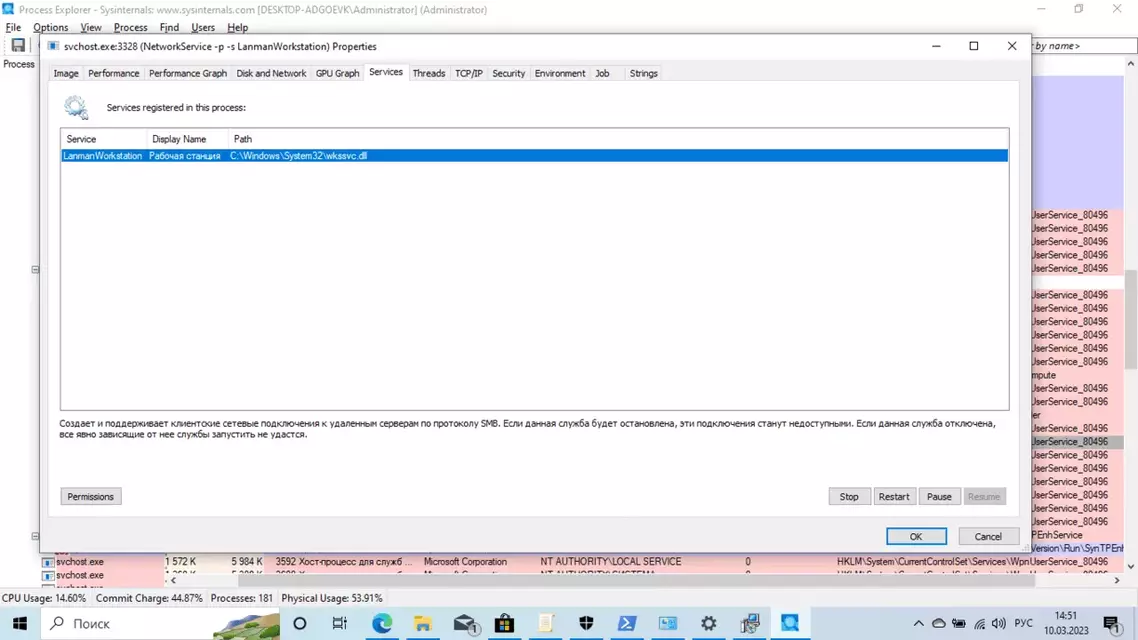Image resolution: width=1138 pixels, height=640 pixels.
Task: Select the LanmanWorkstation service row
Action: coord(534,156)
